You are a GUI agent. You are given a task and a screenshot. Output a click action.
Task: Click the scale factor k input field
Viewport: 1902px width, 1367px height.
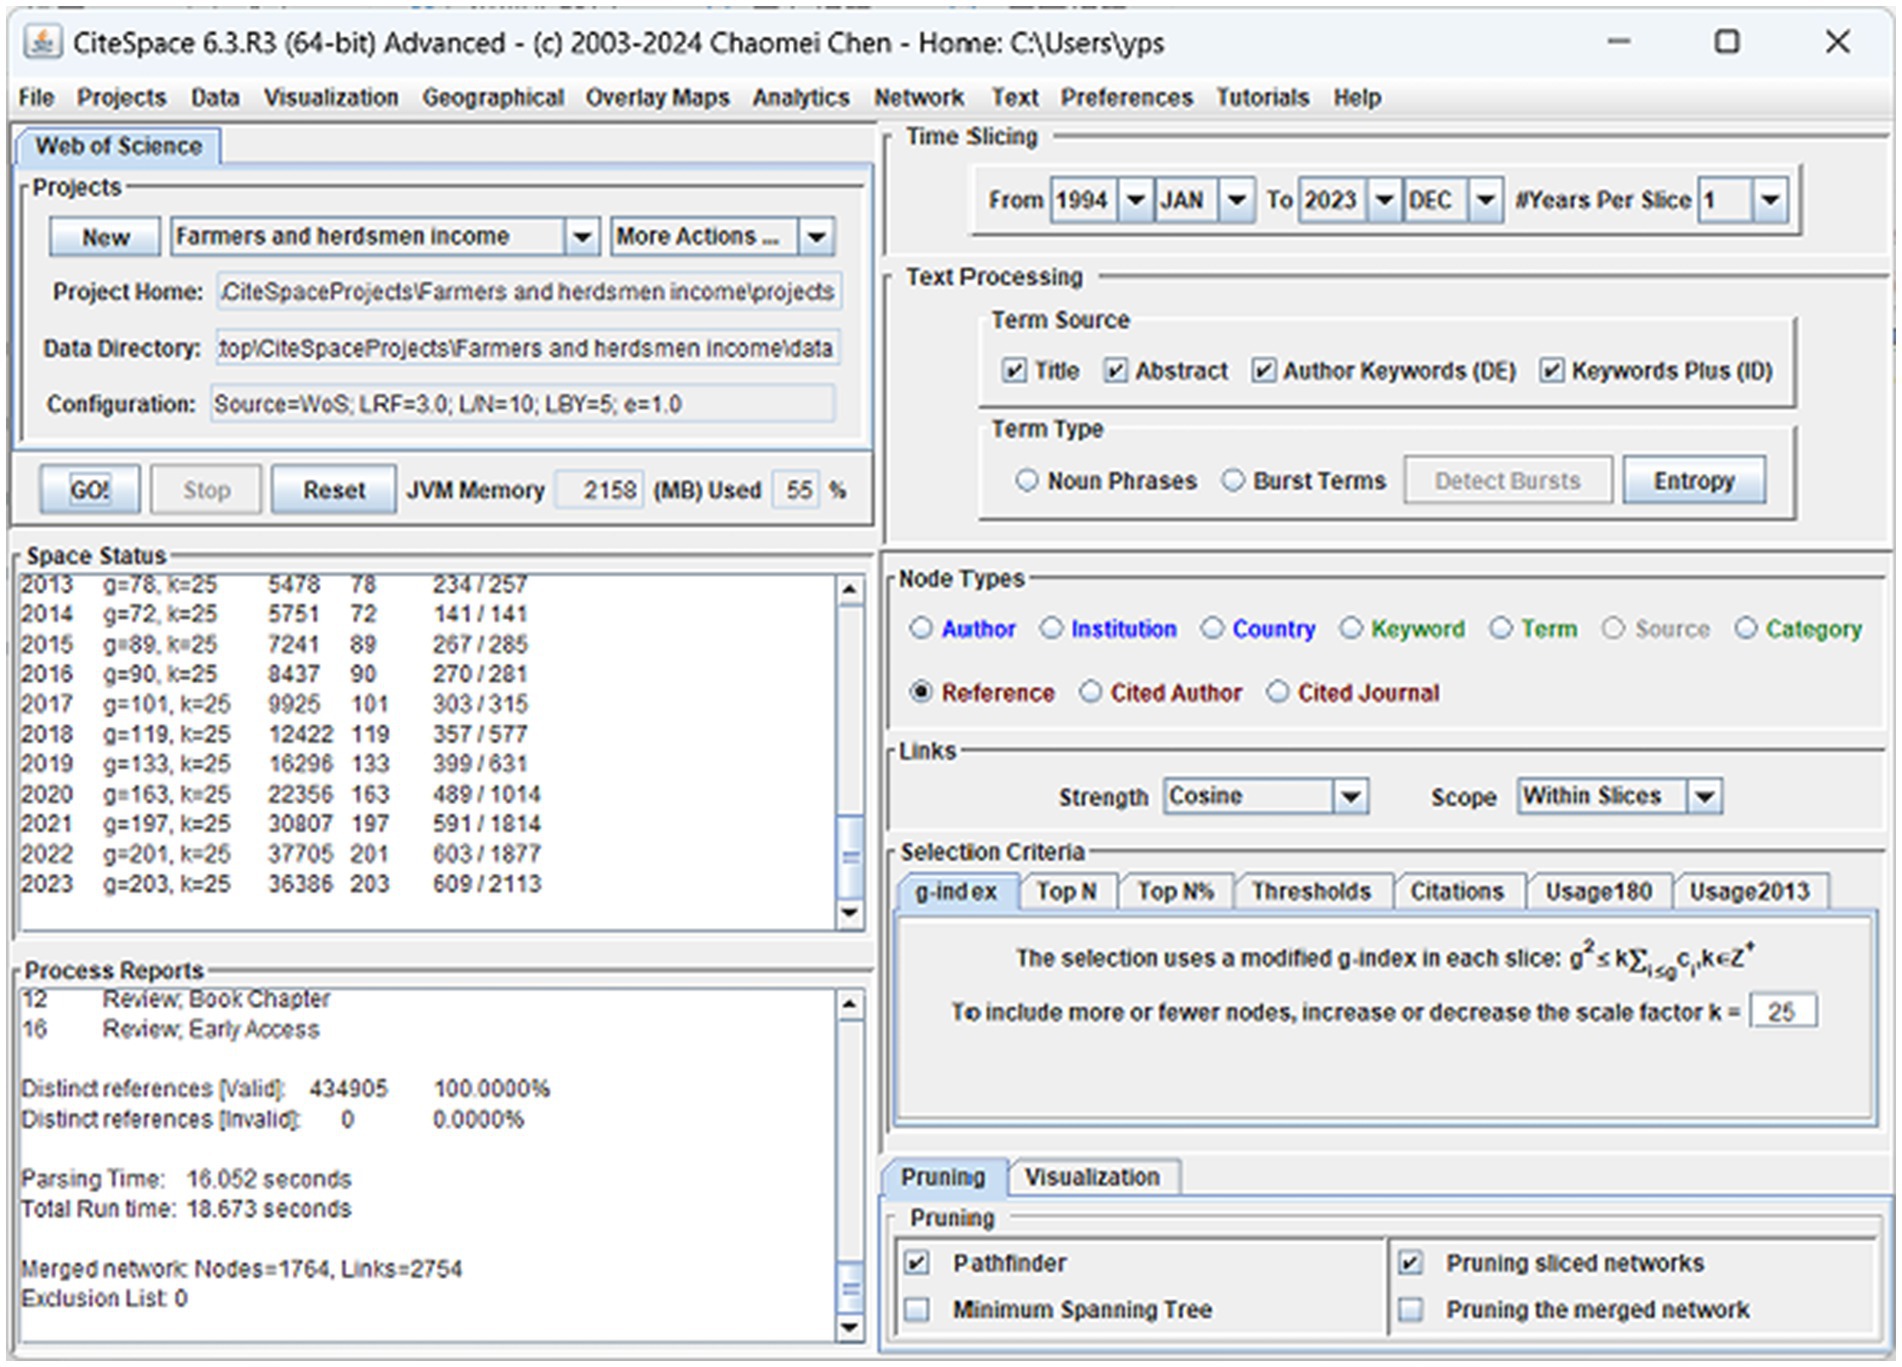coord(1783,1012)
